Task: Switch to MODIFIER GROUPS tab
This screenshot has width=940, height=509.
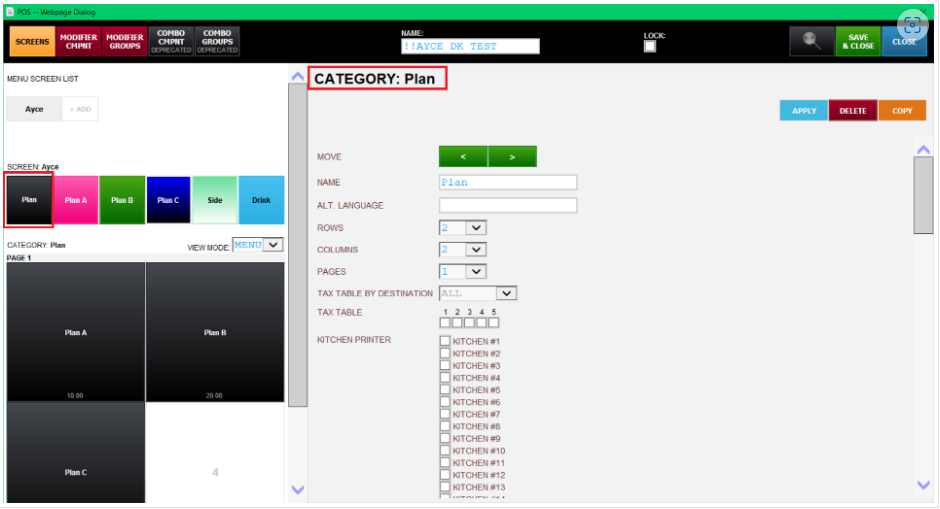Action: tap(125, 41)
